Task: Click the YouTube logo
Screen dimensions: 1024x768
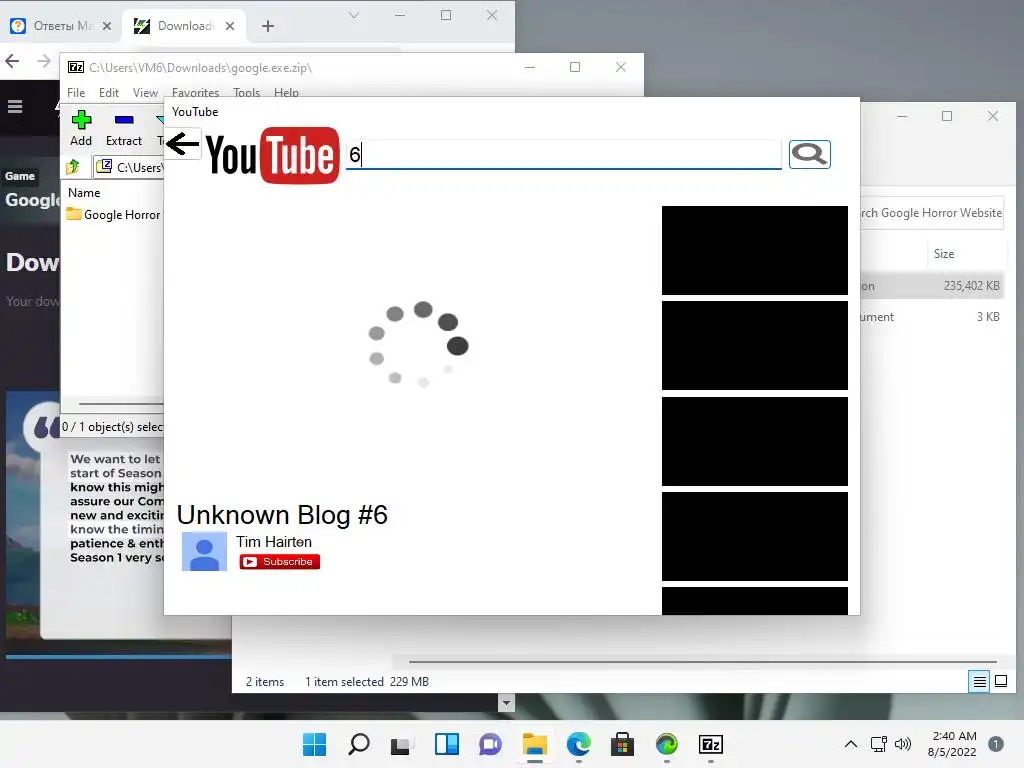Action: coord(273,155)
